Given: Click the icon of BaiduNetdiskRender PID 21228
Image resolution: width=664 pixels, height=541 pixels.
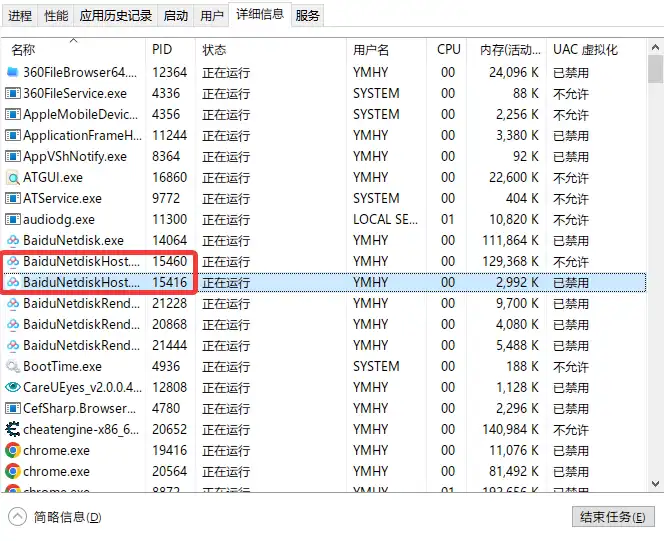Looking at the screenshot, I should click(13, 304).
